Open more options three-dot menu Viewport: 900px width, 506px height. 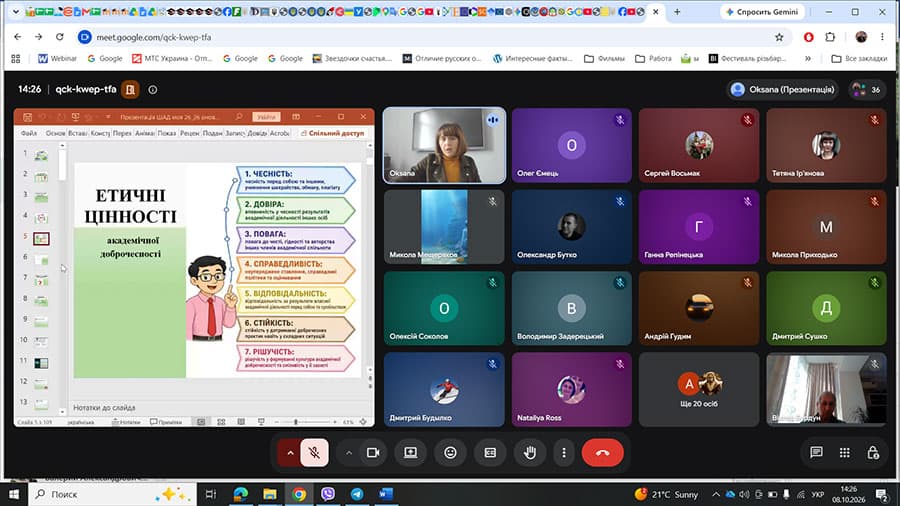pos(564,453)
